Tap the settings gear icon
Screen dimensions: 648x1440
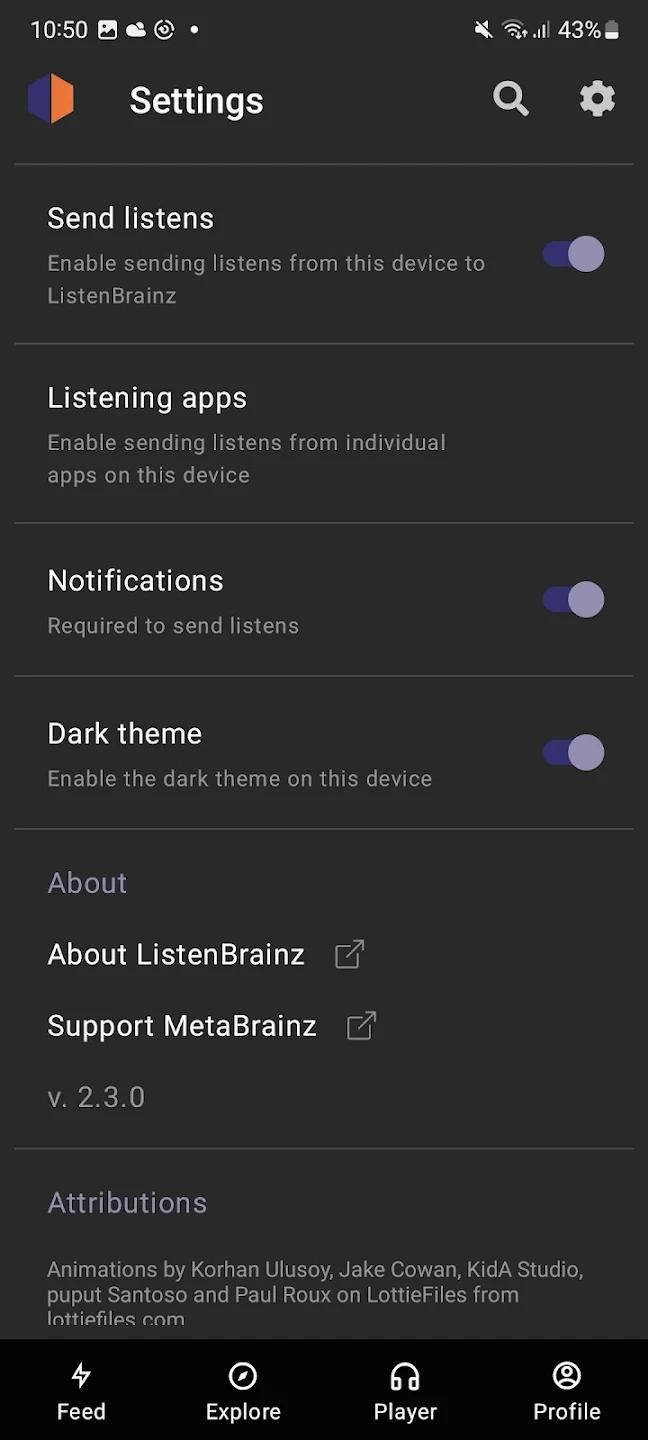point(597,99)
